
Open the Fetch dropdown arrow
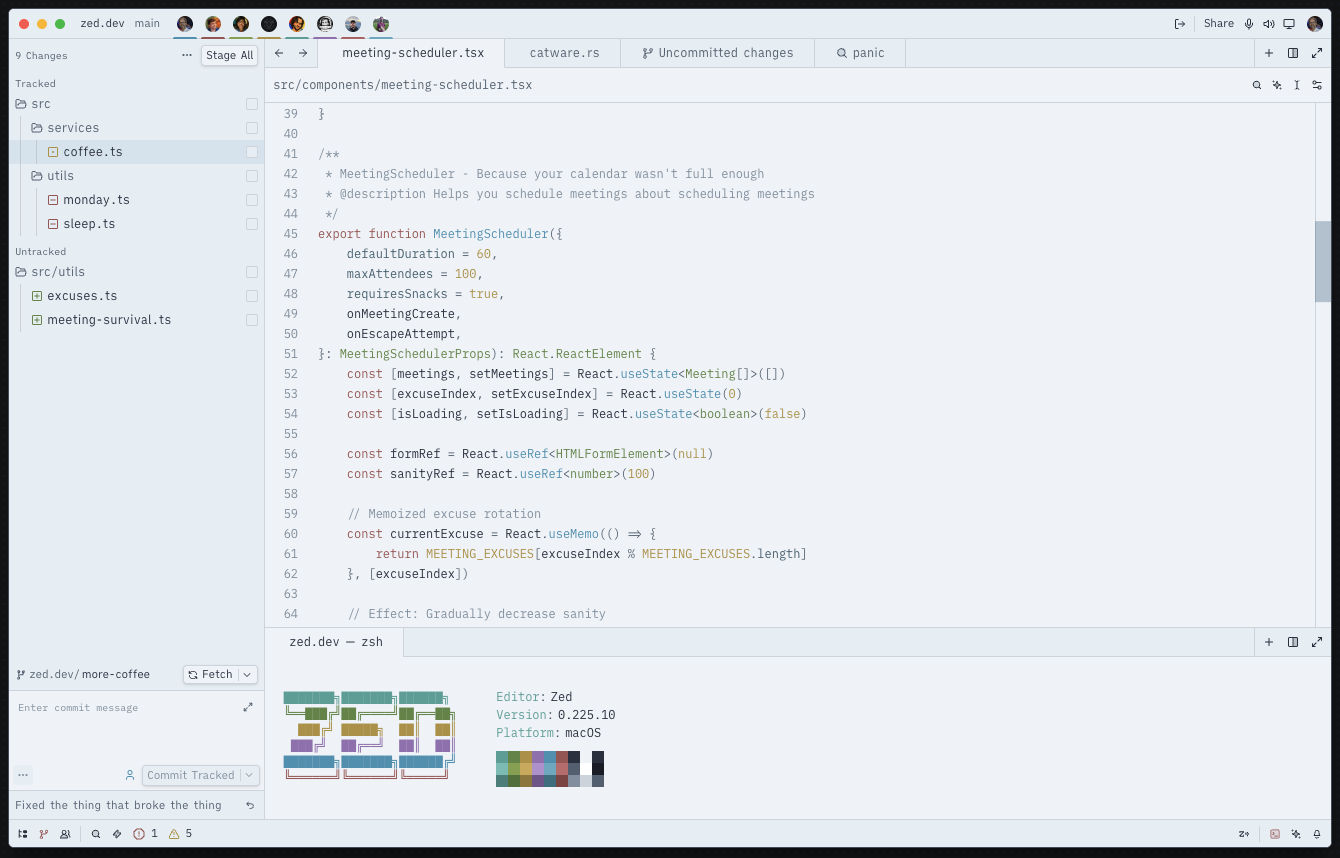click(x=248, y=675)
